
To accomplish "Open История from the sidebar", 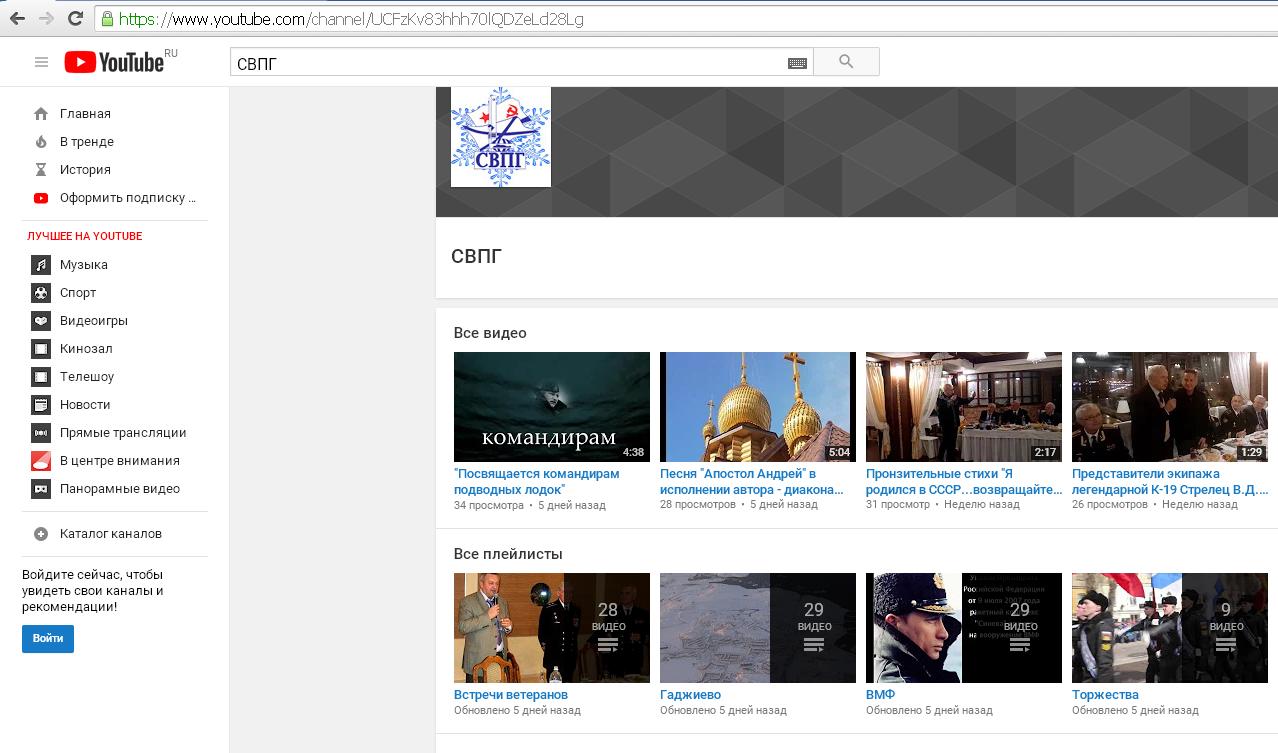I will click(x=85, y=170).
